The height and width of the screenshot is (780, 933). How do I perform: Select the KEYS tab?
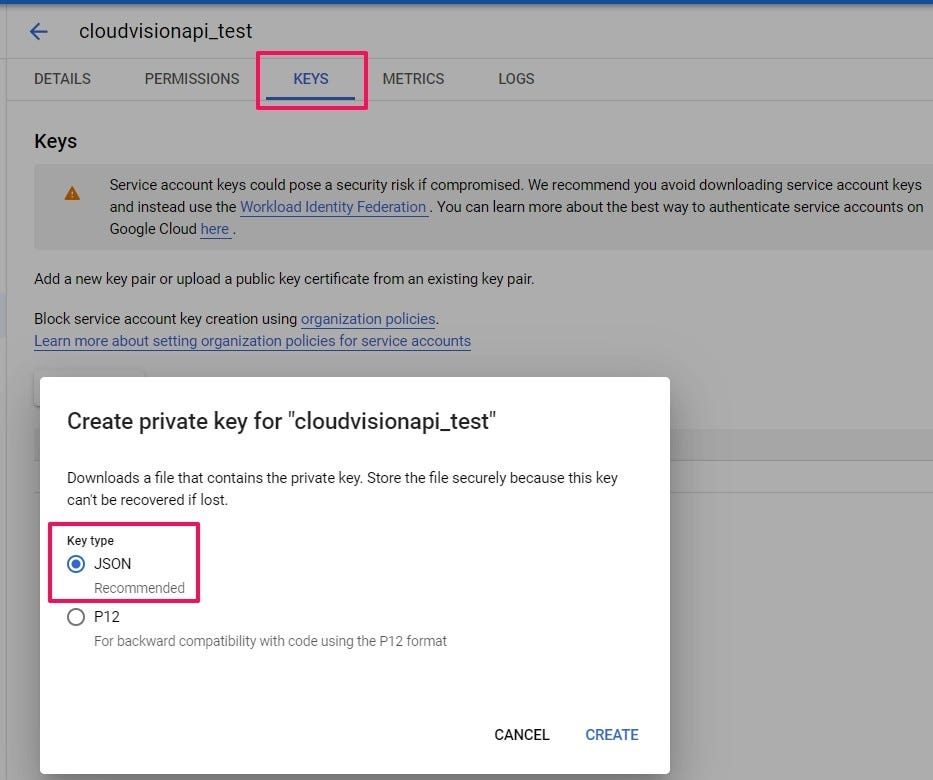point(311,79)
